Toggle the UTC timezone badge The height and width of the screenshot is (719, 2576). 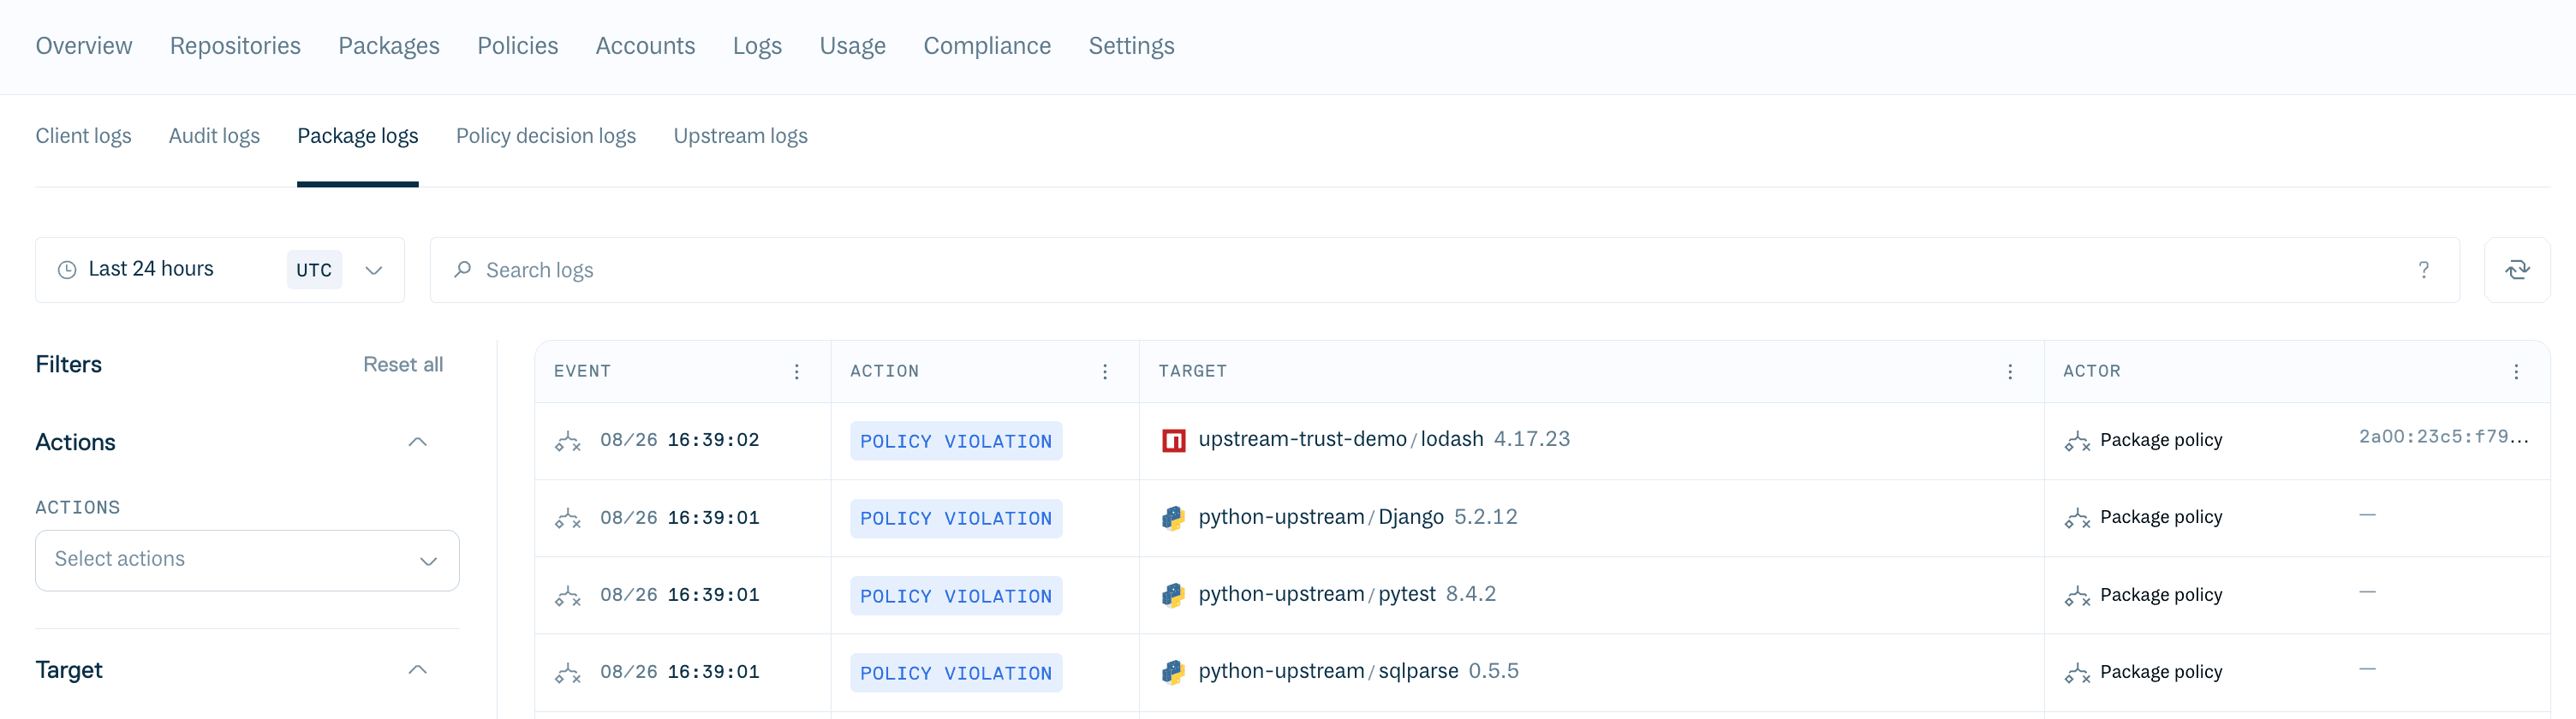pyautogui.click(x=314, y=270)
